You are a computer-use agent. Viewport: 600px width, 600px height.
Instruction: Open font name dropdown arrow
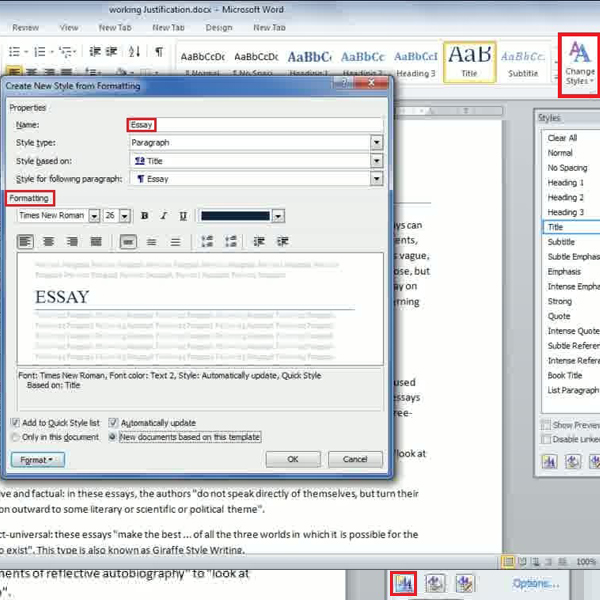pos(94,216)
